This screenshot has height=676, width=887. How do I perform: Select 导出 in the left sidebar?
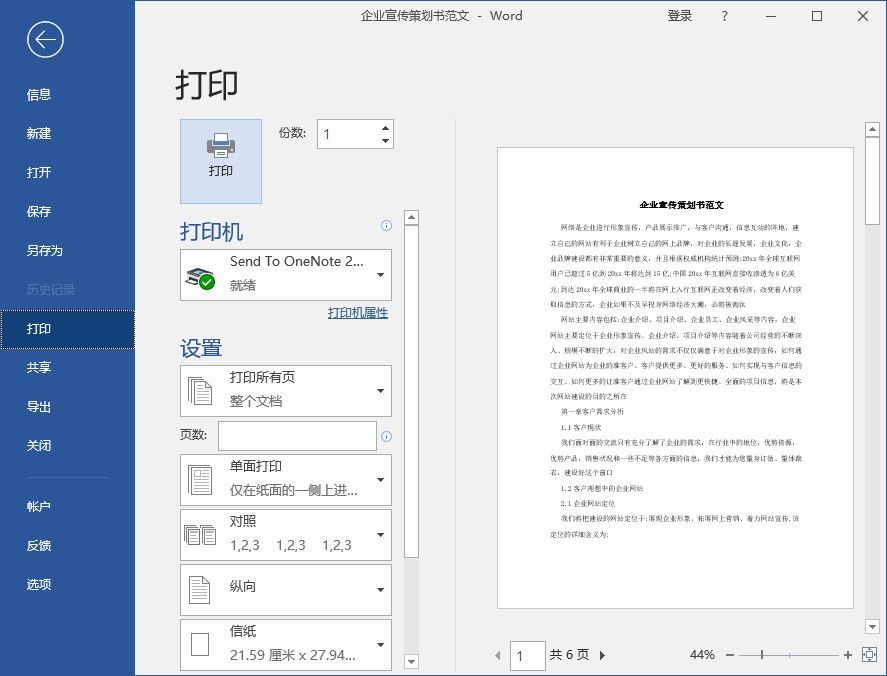pos(38,404)
